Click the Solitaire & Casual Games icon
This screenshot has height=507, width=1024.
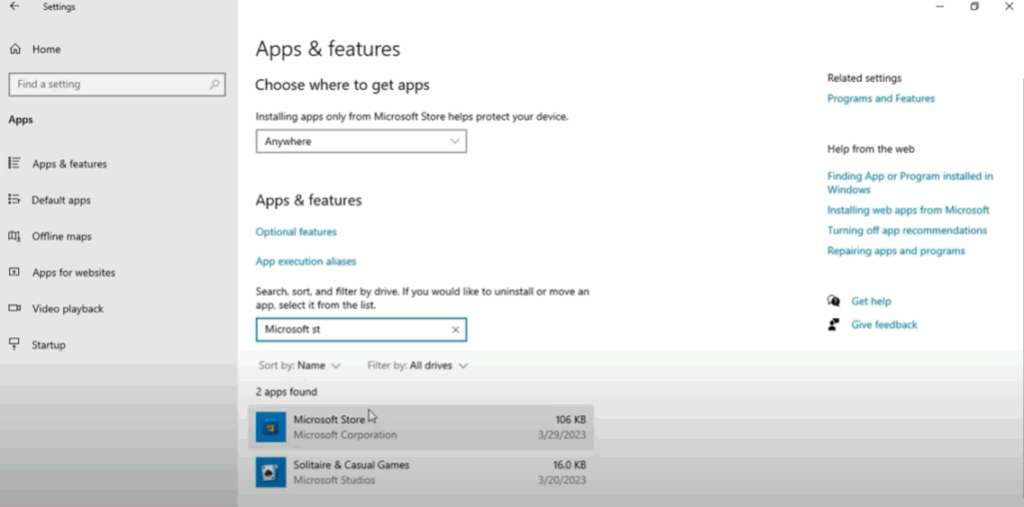click(270, 472)
